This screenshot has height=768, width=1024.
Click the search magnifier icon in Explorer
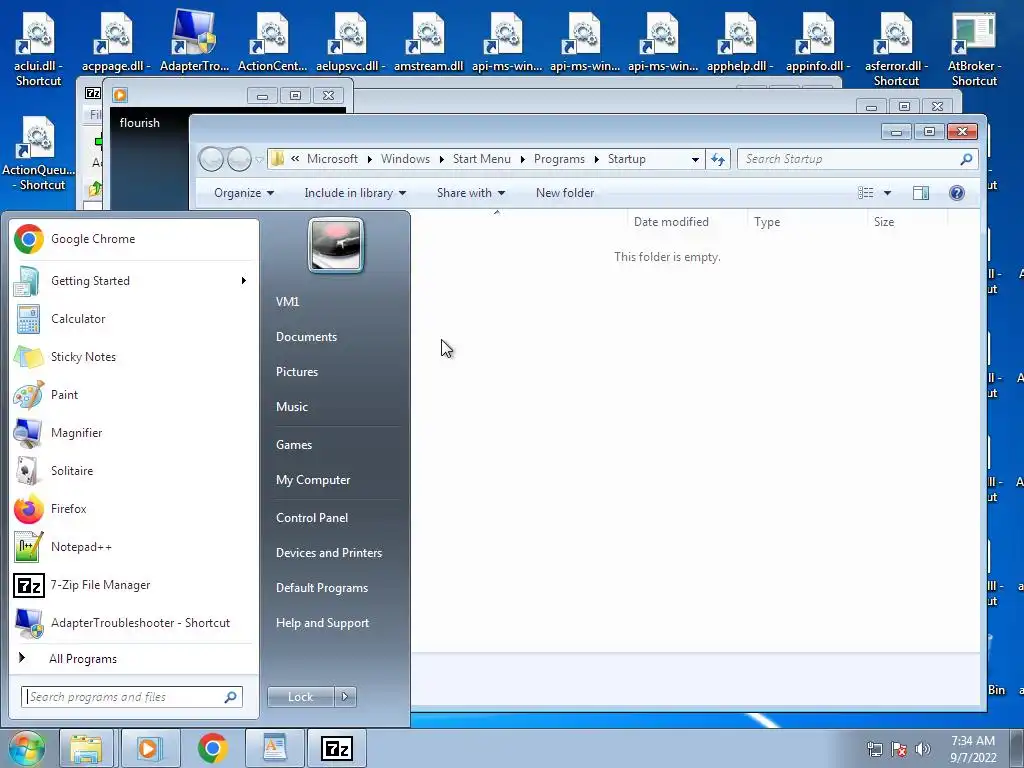[x=967, y=159]
